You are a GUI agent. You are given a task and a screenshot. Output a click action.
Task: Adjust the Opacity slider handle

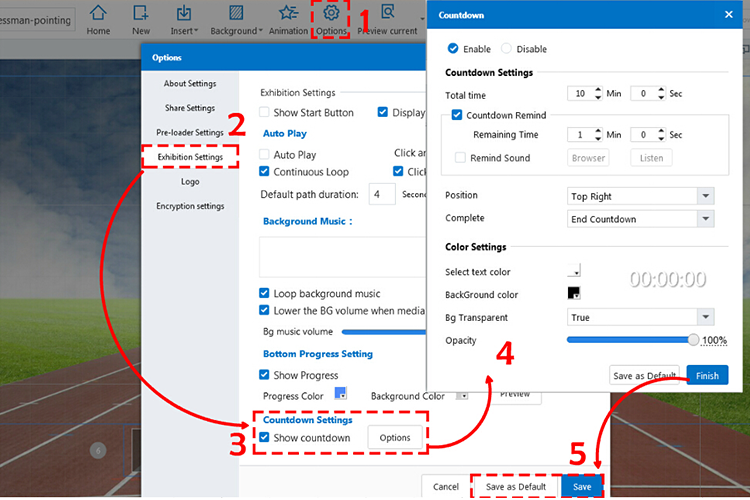tap(693, 340)
